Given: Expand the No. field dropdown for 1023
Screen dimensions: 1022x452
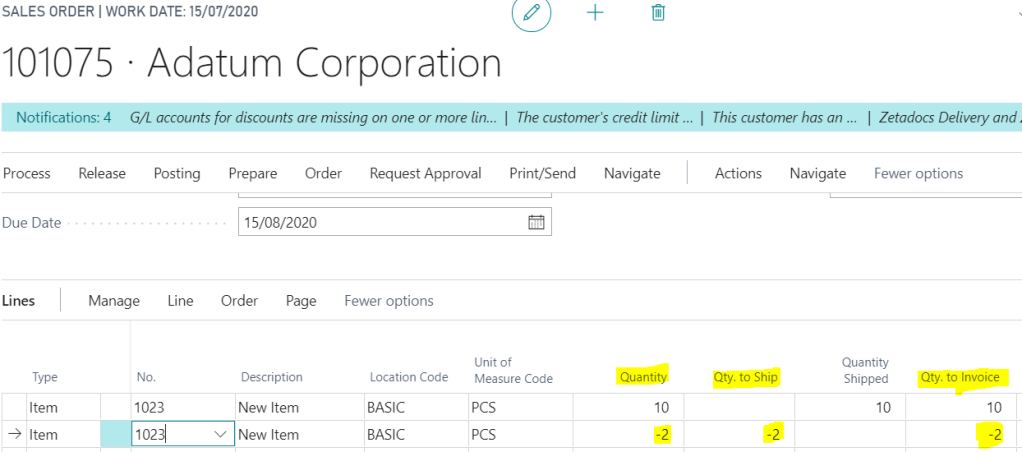Looking at the screenshot, I should (220, 435).
